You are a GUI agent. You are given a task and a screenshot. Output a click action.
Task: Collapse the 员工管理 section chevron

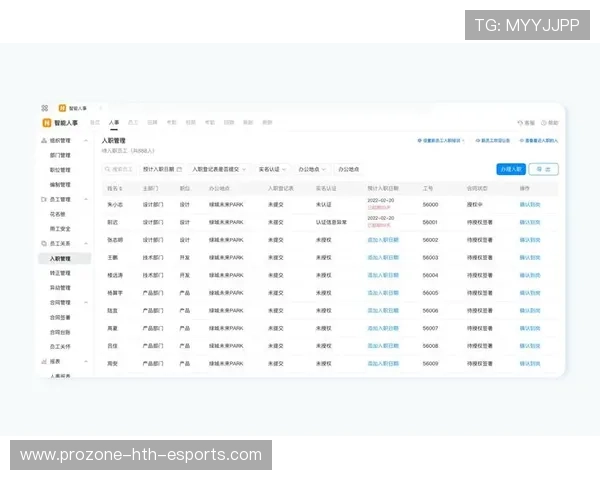coord(86,199)
